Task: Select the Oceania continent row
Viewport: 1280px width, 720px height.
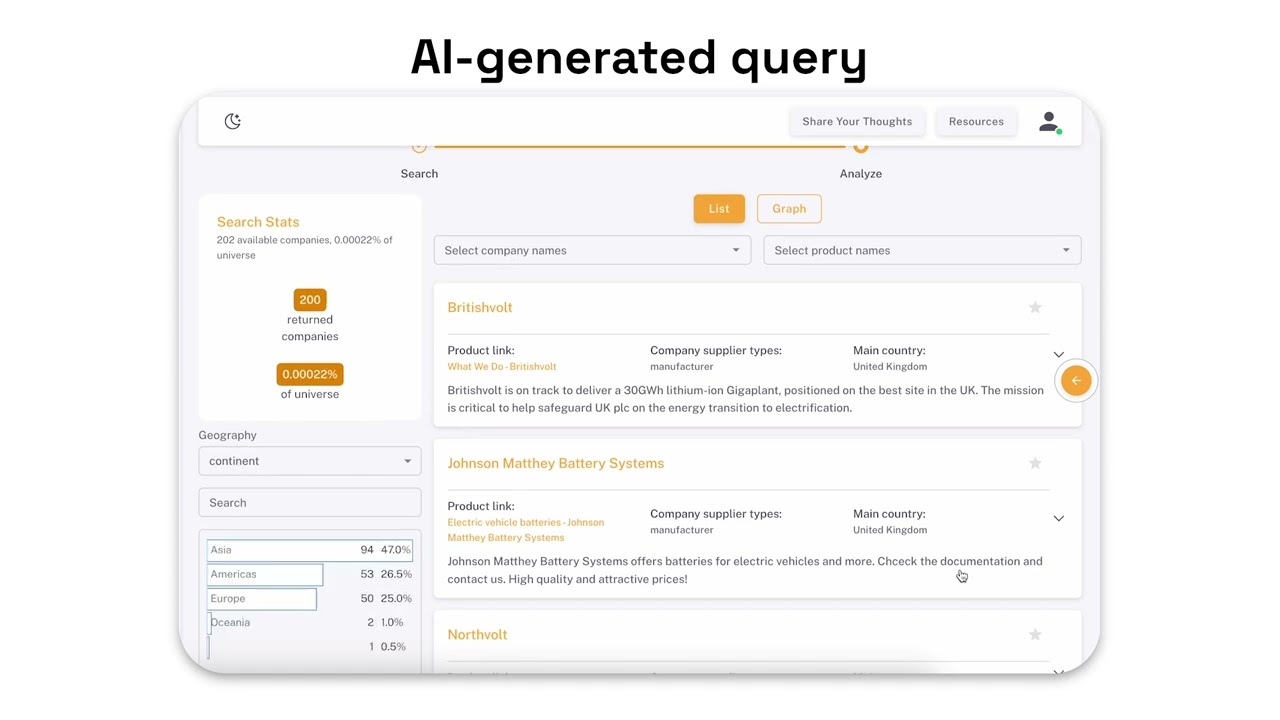Action: point(310,622)
